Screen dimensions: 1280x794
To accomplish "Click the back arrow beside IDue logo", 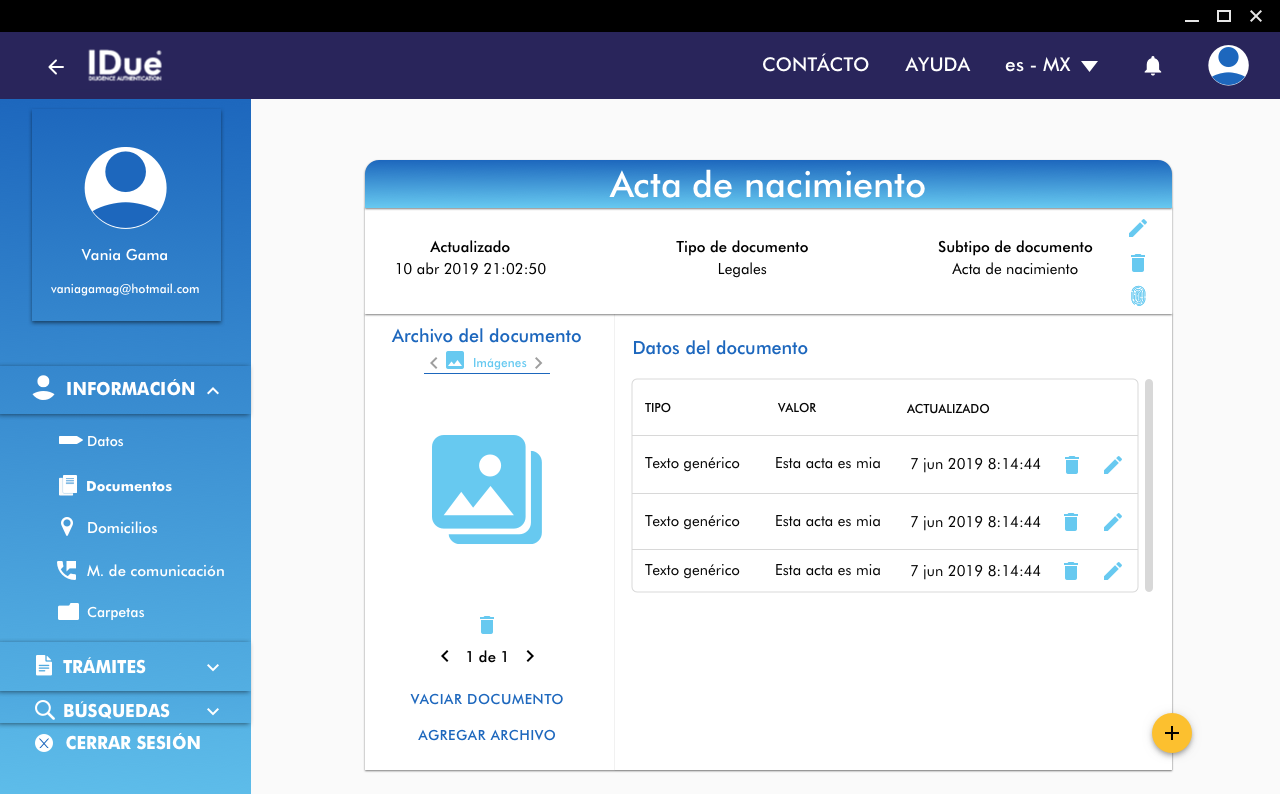I will coord(56,67).
